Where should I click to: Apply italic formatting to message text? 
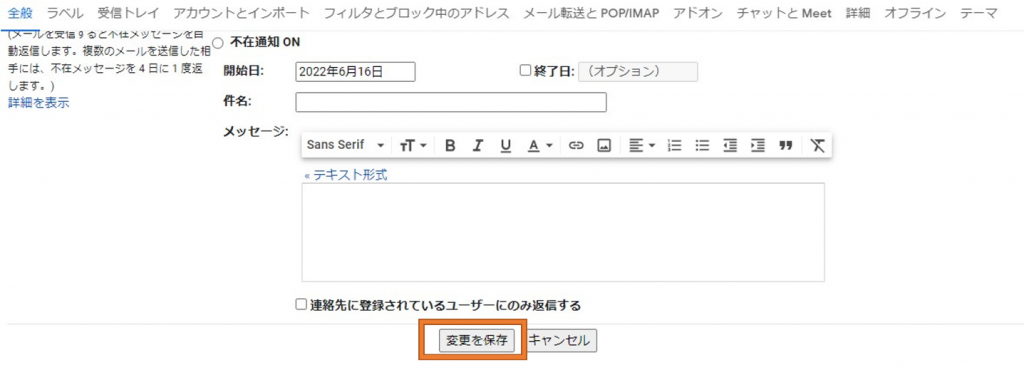(478, 145)
